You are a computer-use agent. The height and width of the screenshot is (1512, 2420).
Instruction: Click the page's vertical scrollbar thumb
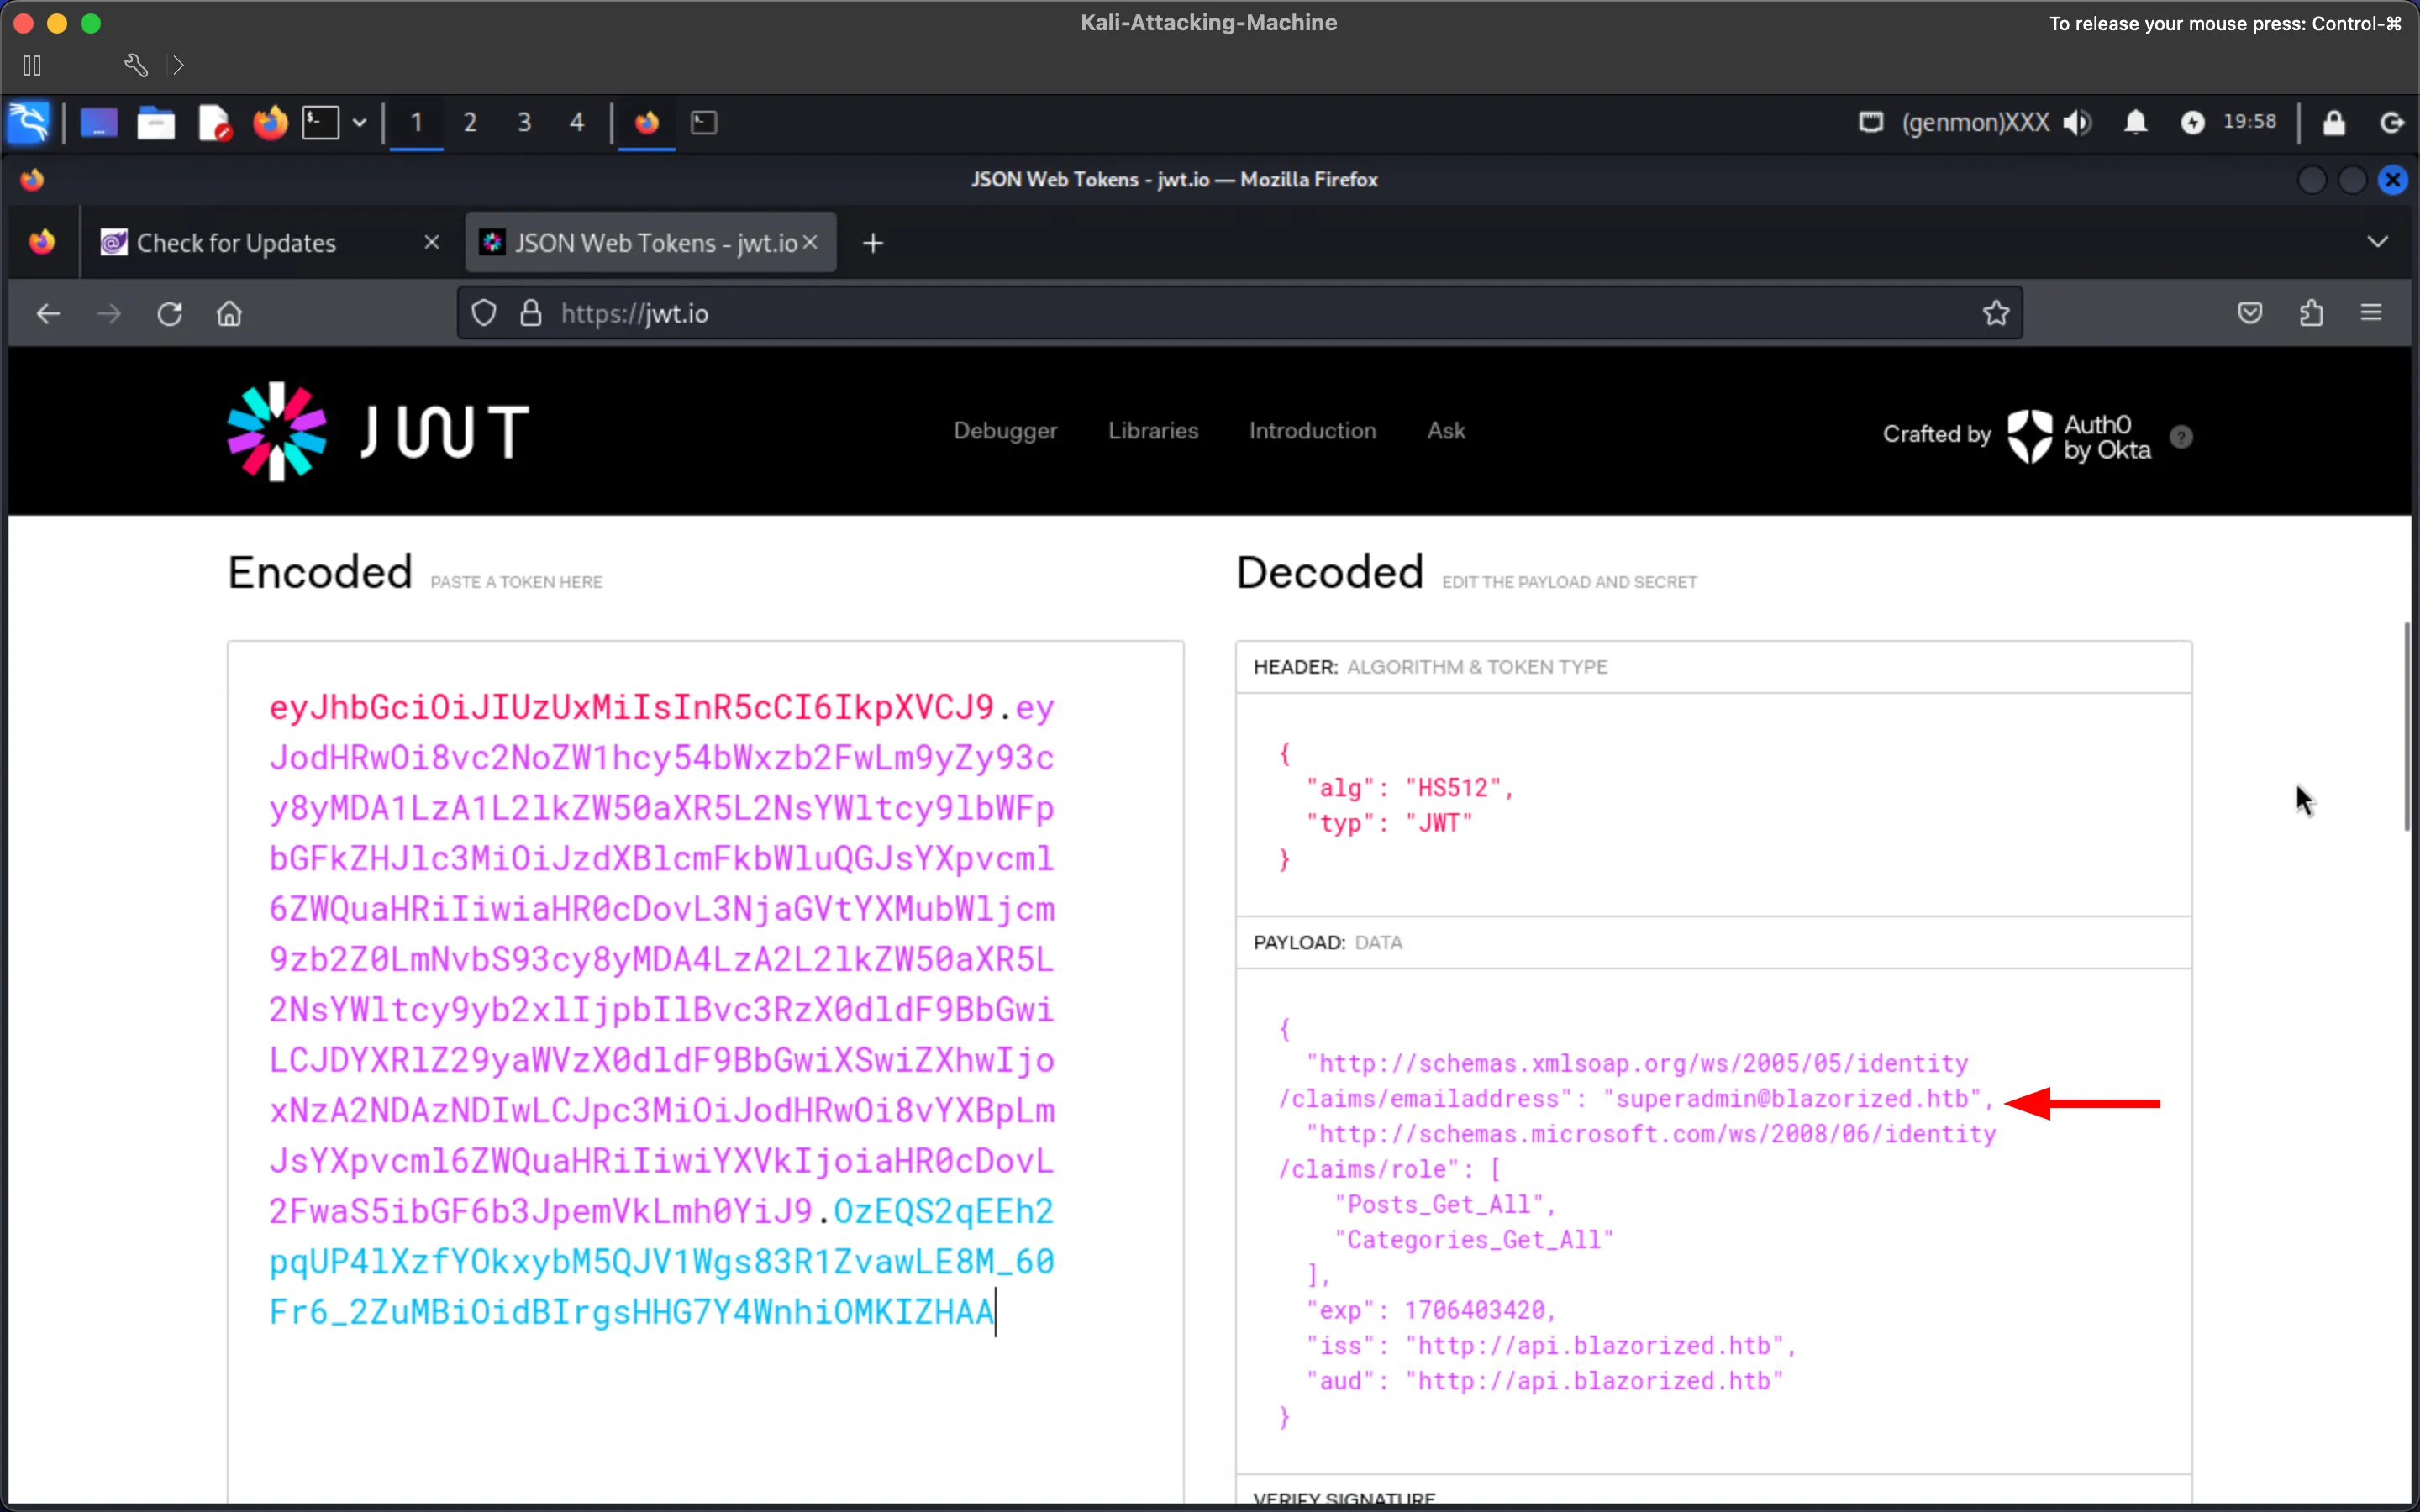2407,726
